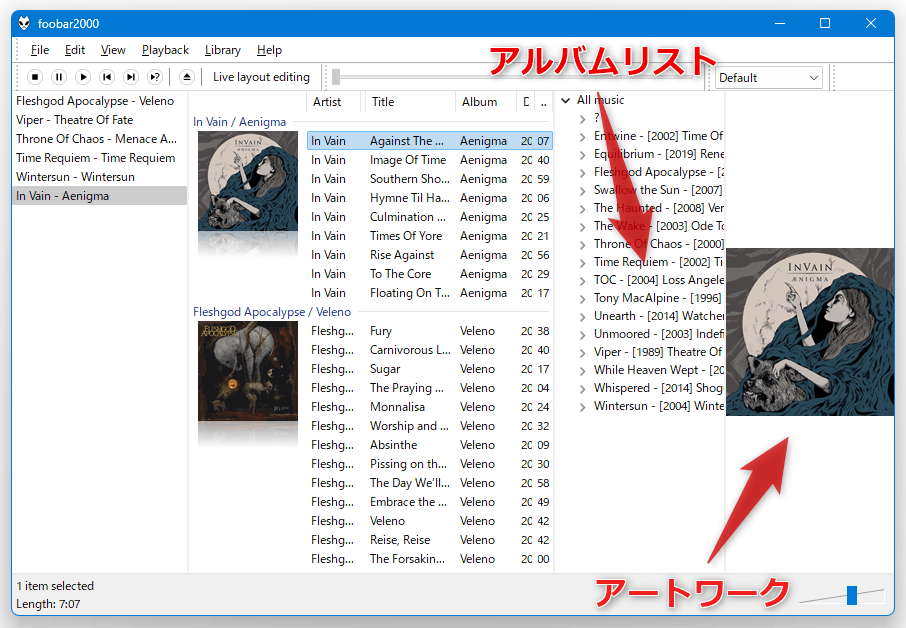Click the Stop playback button
This screenshot has height=628, width=906.
pyautogui.click(x=35, y=77)
